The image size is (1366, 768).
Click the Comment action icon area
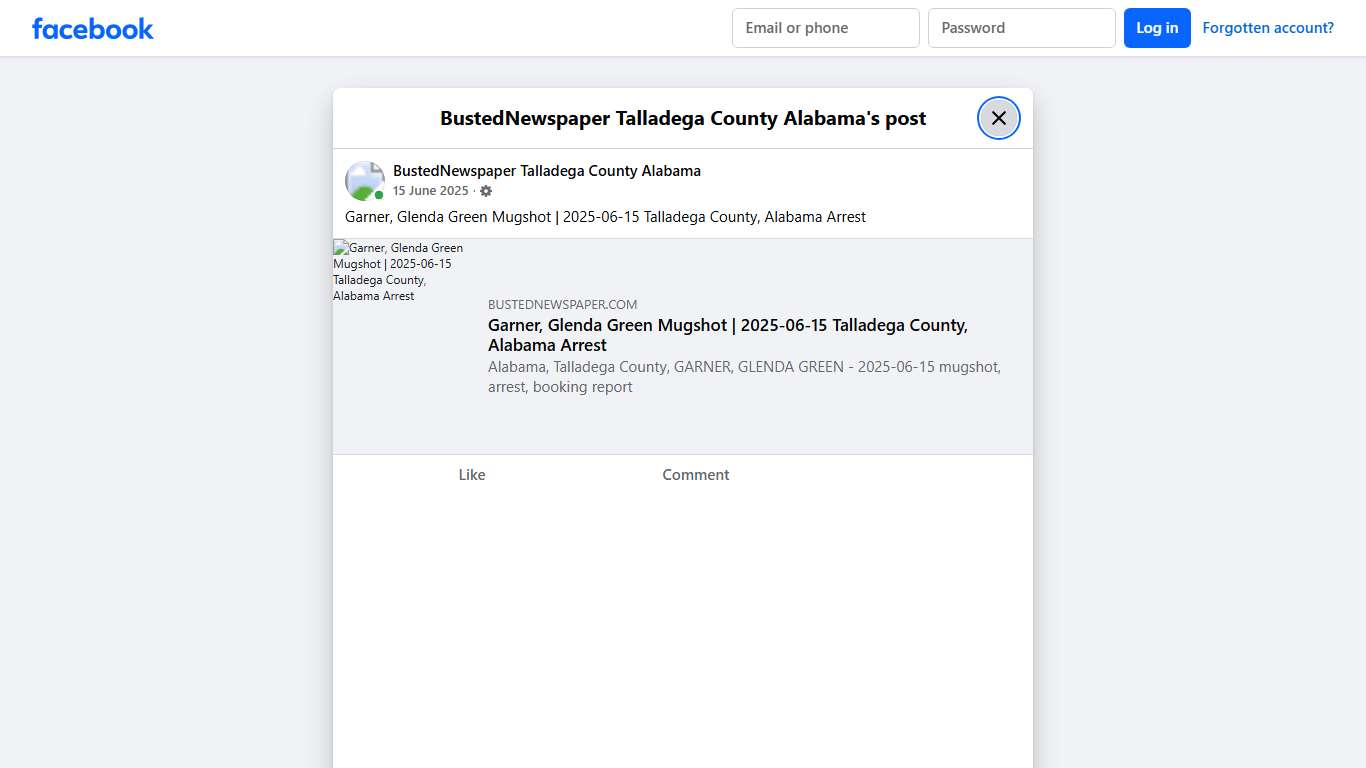695,474
